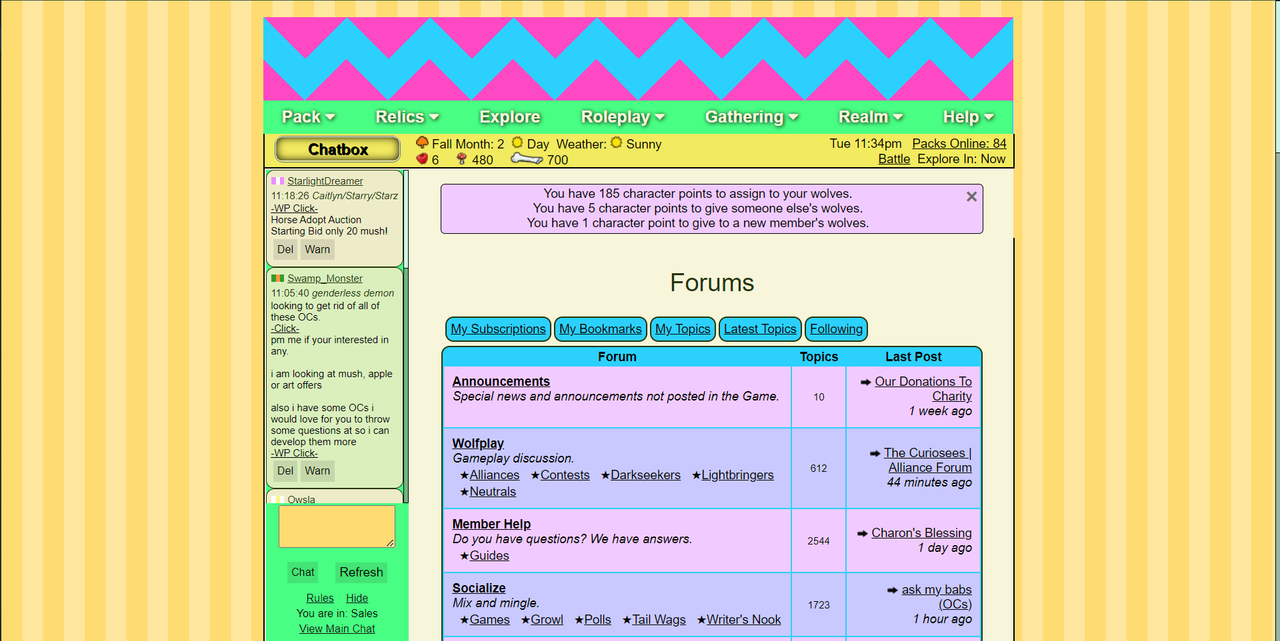
Task: Open the Wolfplay forum
Action: point(478,443)
